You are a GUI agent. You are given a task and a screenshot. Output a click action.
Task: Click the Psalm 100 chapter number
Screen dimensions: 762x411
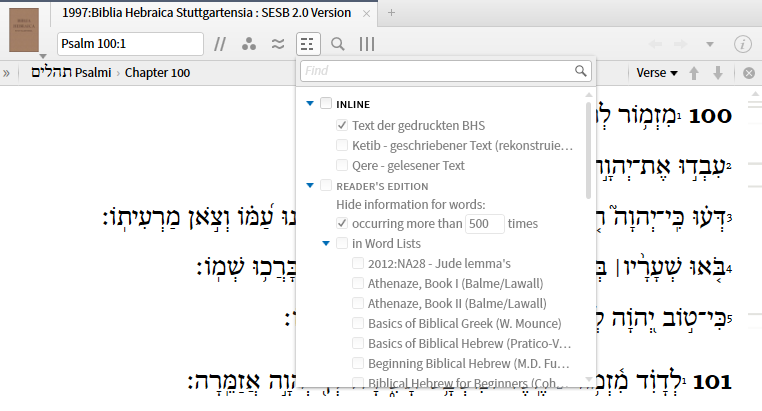click(x=710, y=116)
